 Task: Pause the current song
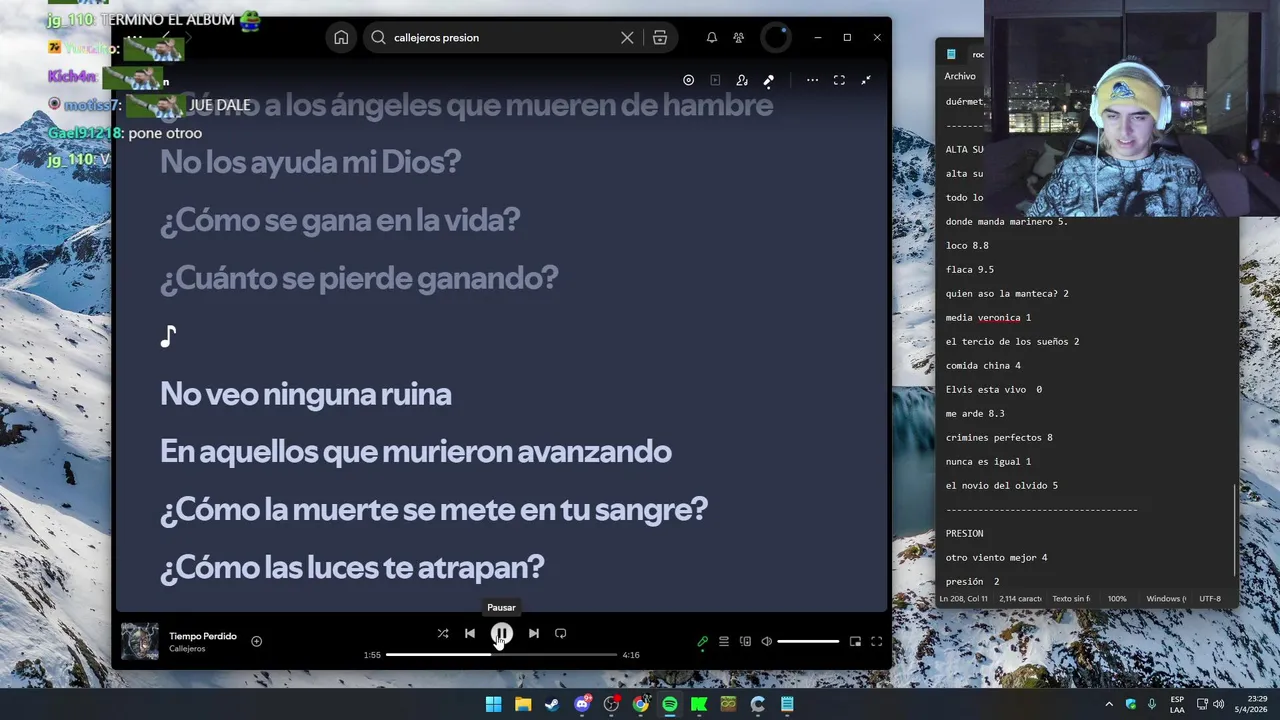point(502,633)
